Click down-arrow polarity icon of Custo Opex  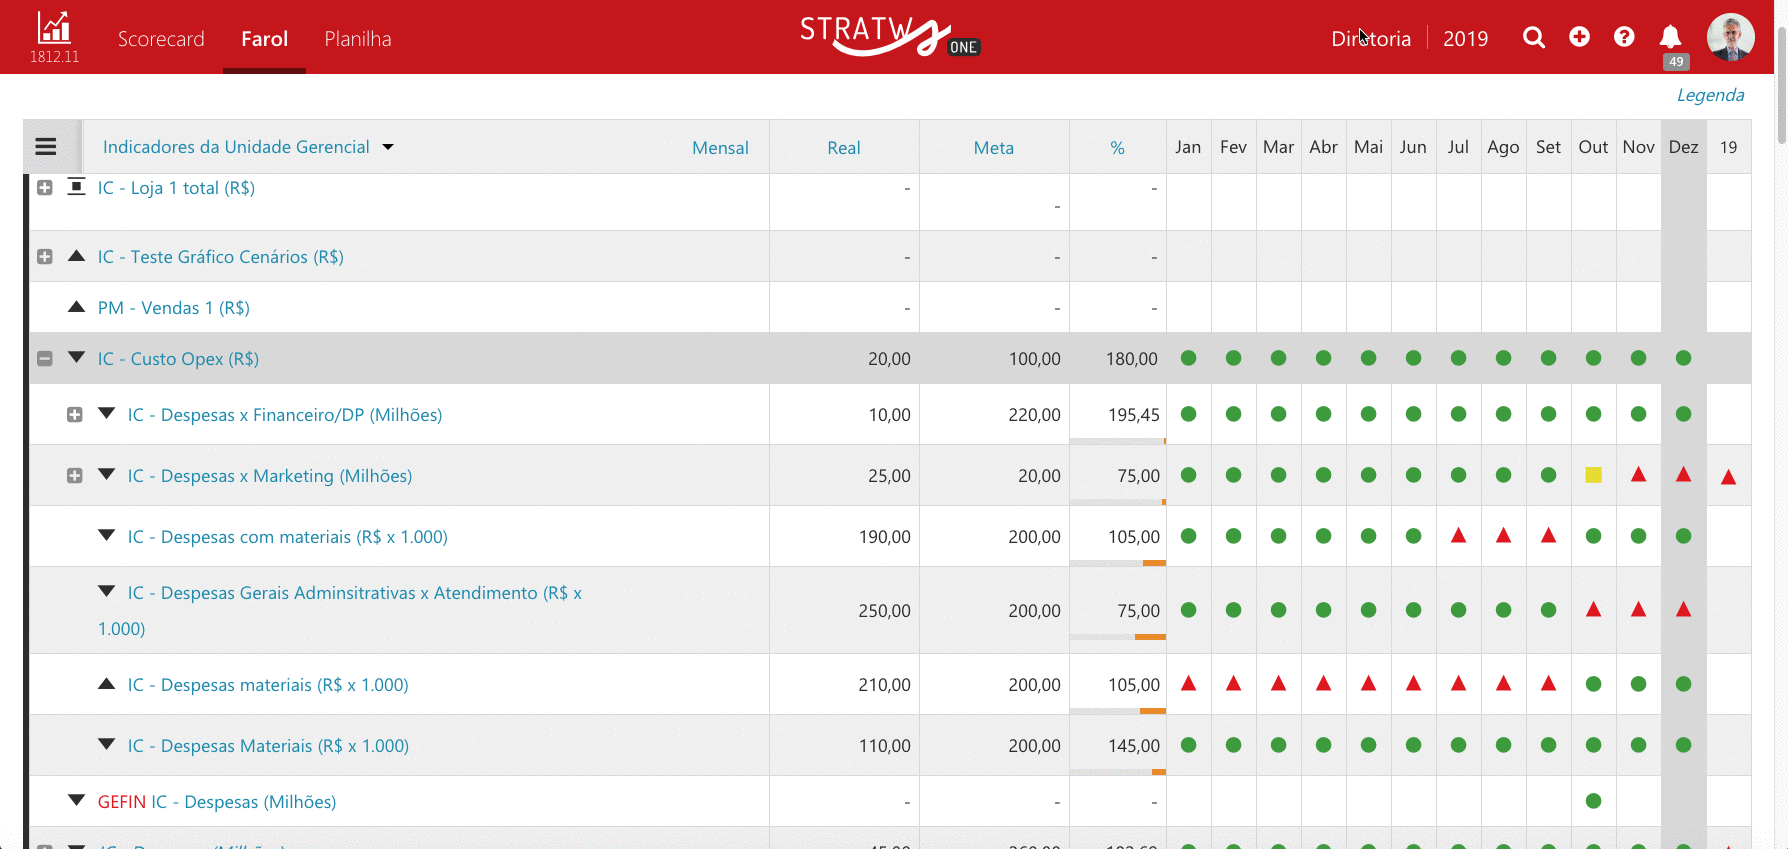[76, 357]
